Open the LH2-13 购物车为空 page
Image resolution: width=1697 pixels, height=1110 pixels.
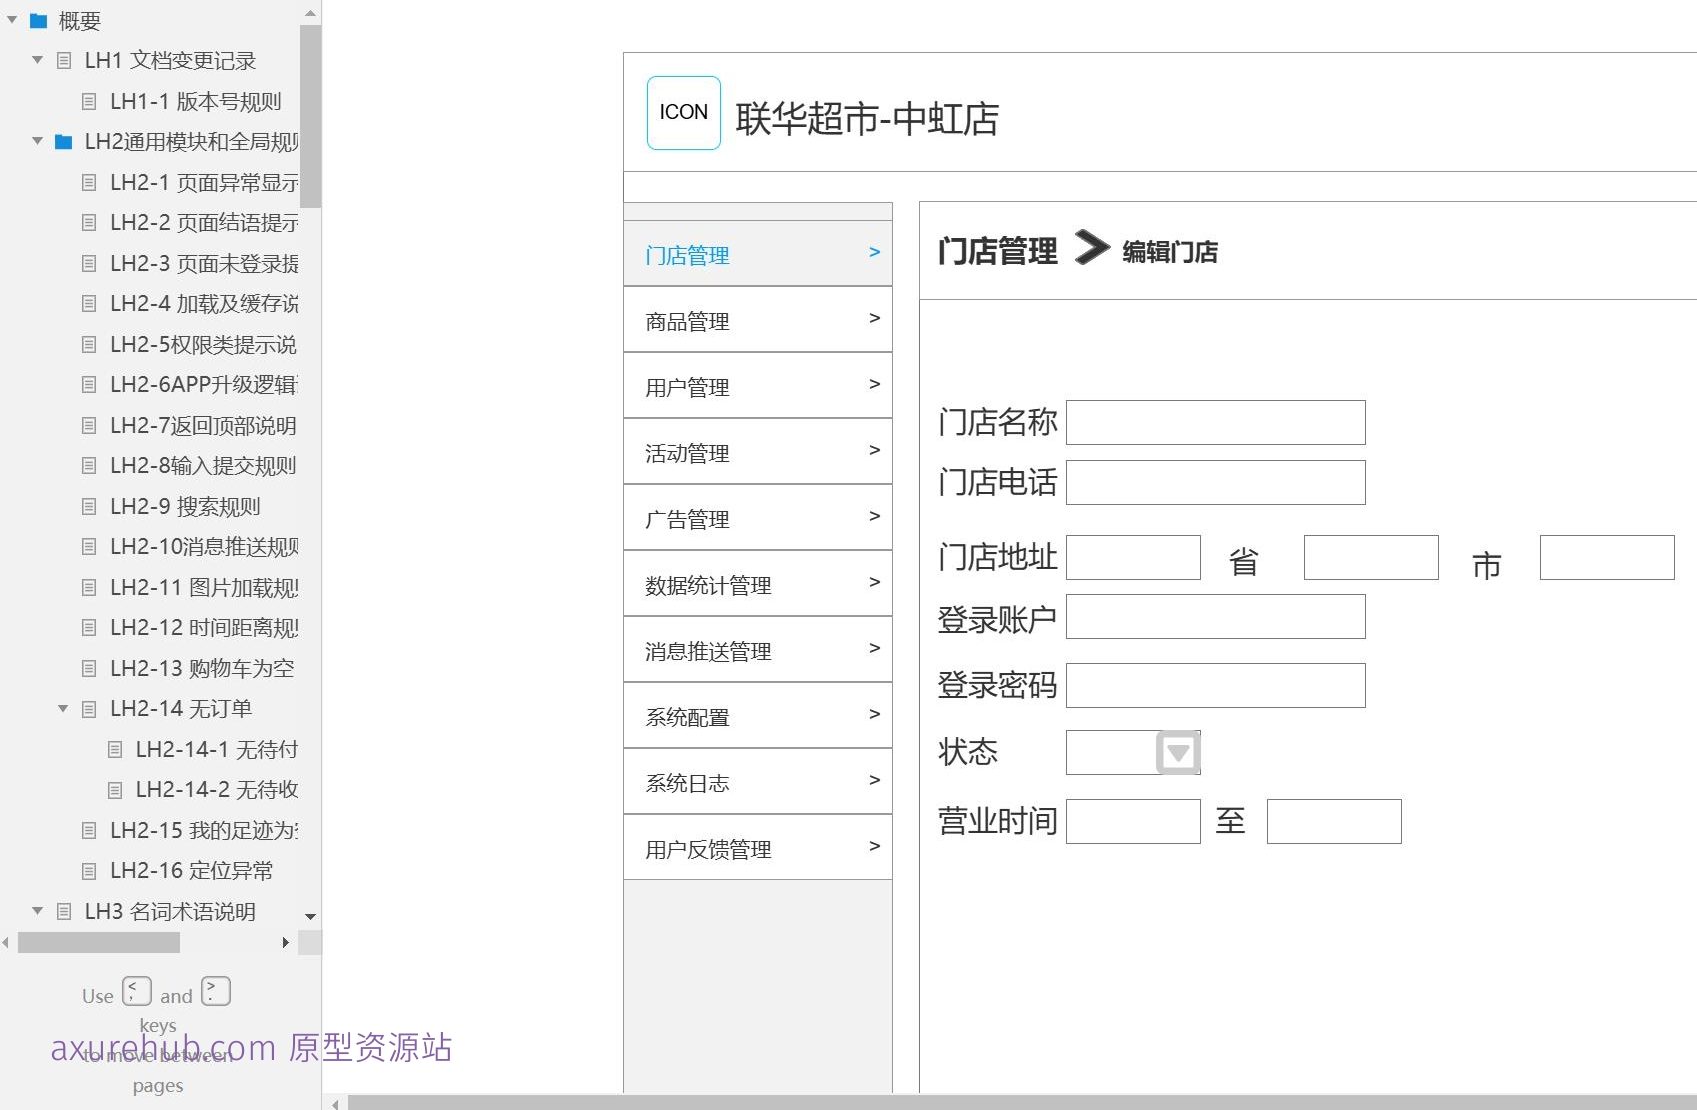click(x=202, y=669)
